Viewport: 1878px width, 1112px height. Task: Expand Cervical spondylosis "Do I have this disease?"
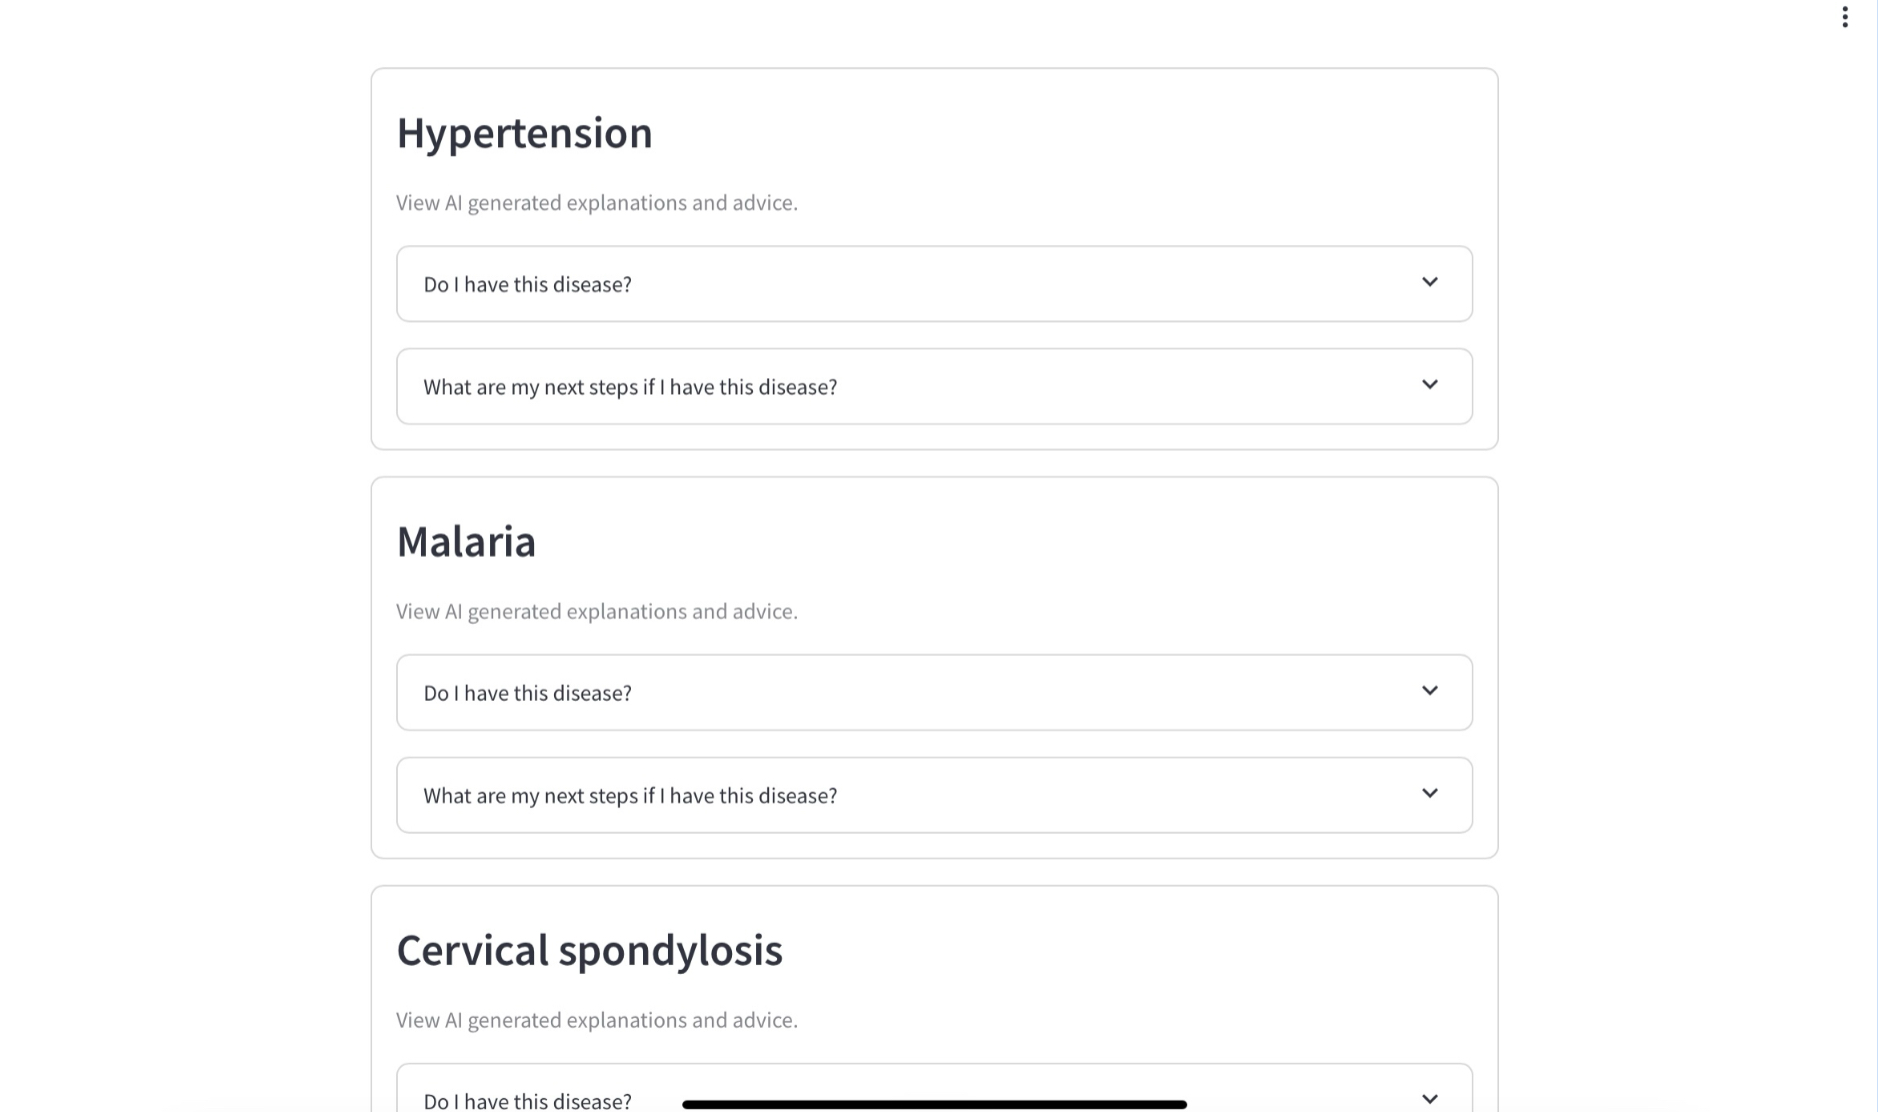[x=527, y=1101]
